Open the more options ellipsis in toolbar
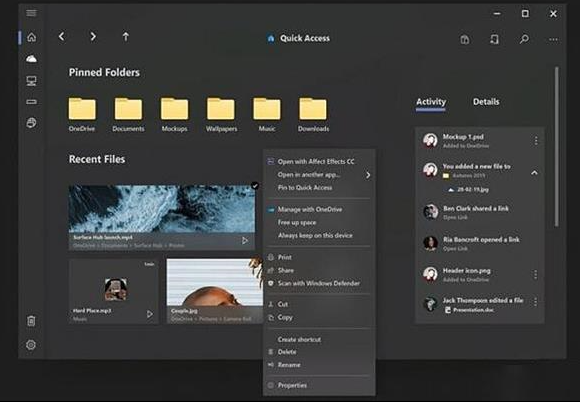The width and height of the screenshot is (580, 404). click(553, 39)
